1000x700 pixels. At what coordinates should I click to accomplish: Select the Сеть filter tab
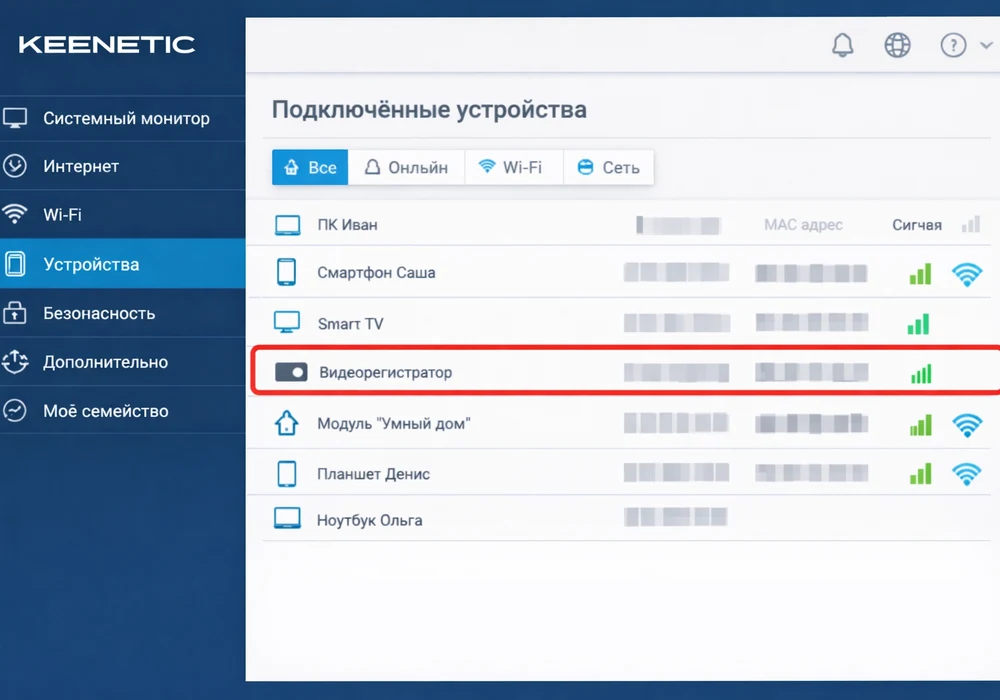[608, 168]
